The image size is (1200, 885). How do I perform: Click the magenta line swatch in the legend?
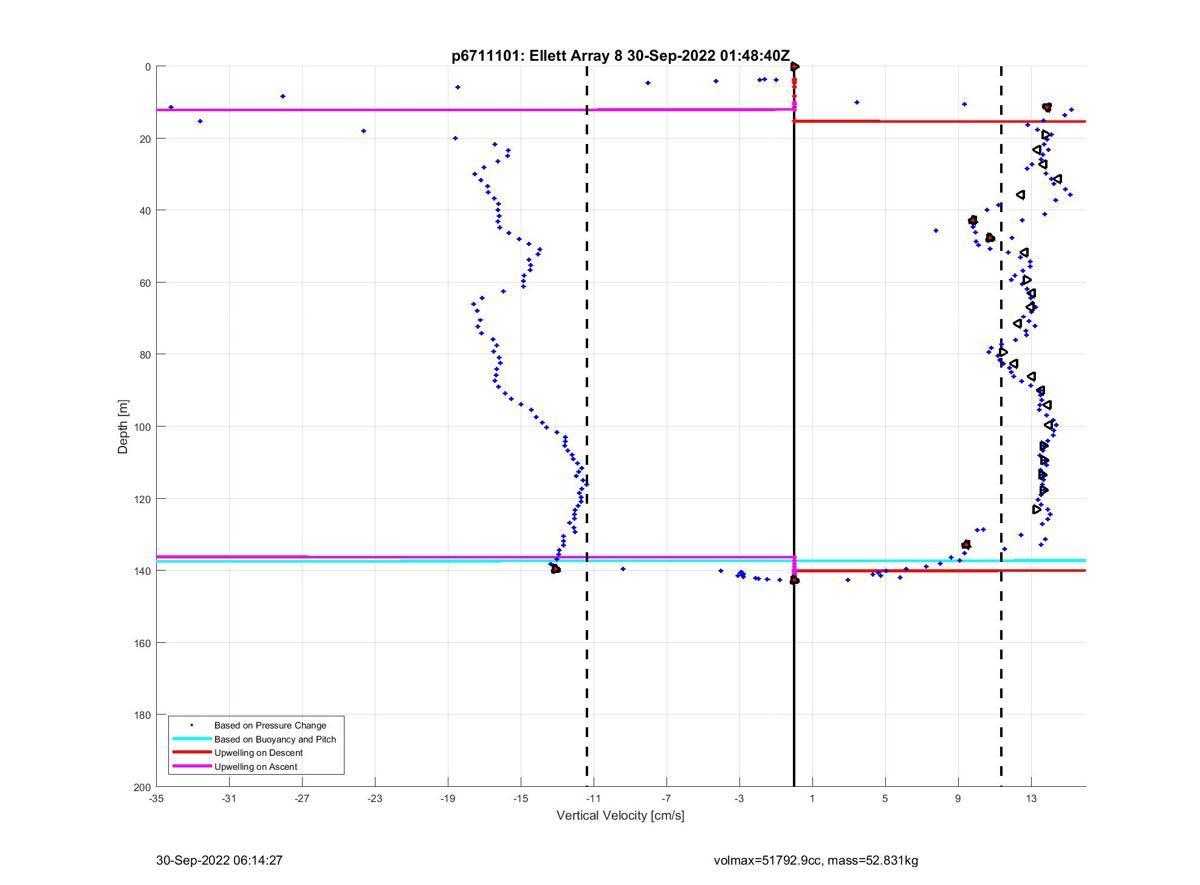click(191, 767)
